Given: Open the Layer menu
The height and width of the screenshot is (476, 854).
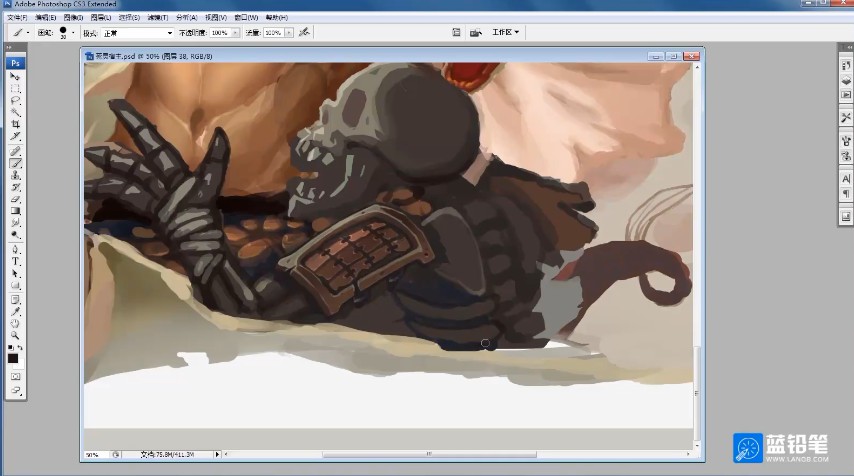Looking at the screenshot, I should point(101,17).
